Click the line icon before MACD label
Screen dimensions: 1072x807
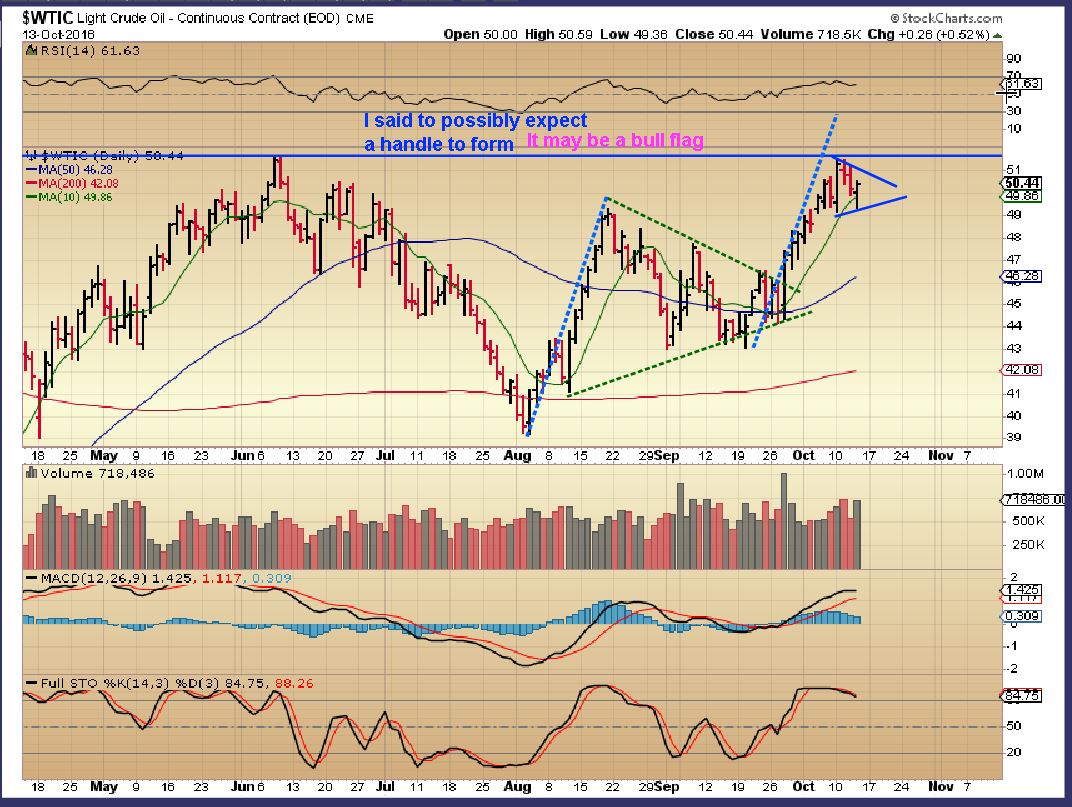tap(31, 579)
